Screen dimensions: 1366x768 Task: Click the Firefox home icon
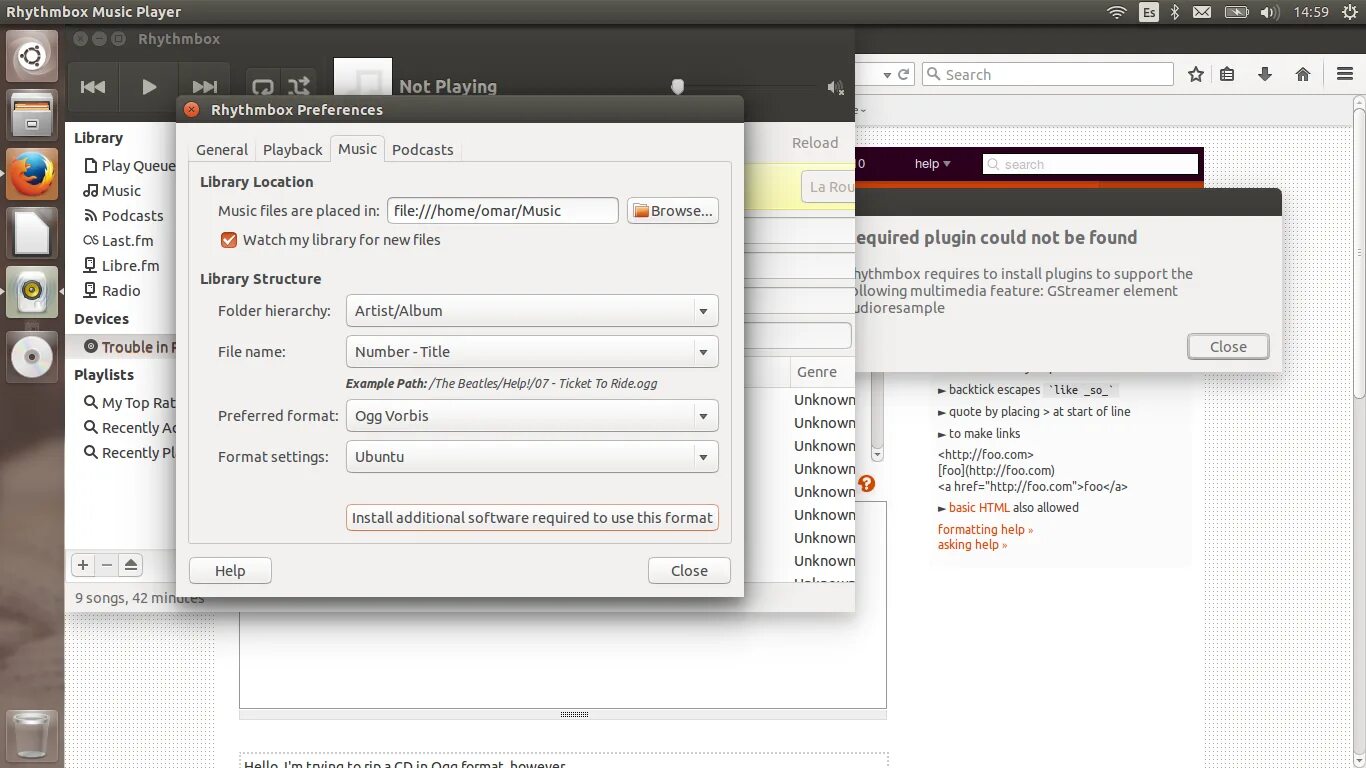point(1303,75)
